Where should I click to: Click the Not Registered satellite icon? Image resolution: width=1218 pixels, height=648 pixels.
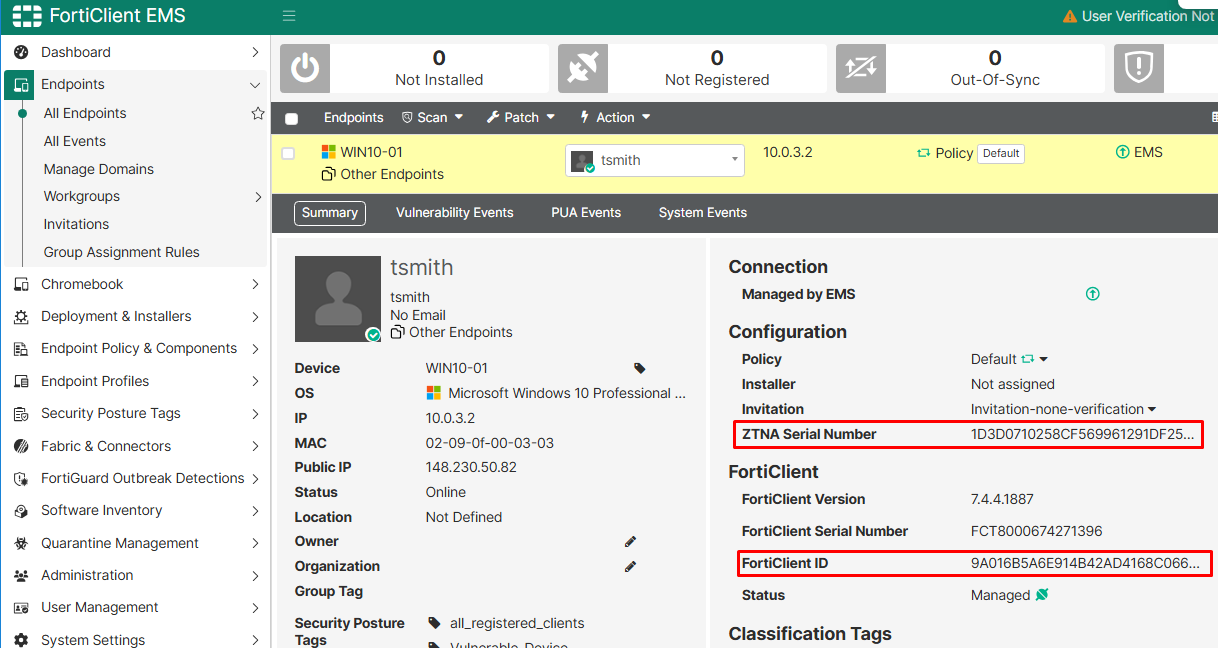click(x=582, y=68)
